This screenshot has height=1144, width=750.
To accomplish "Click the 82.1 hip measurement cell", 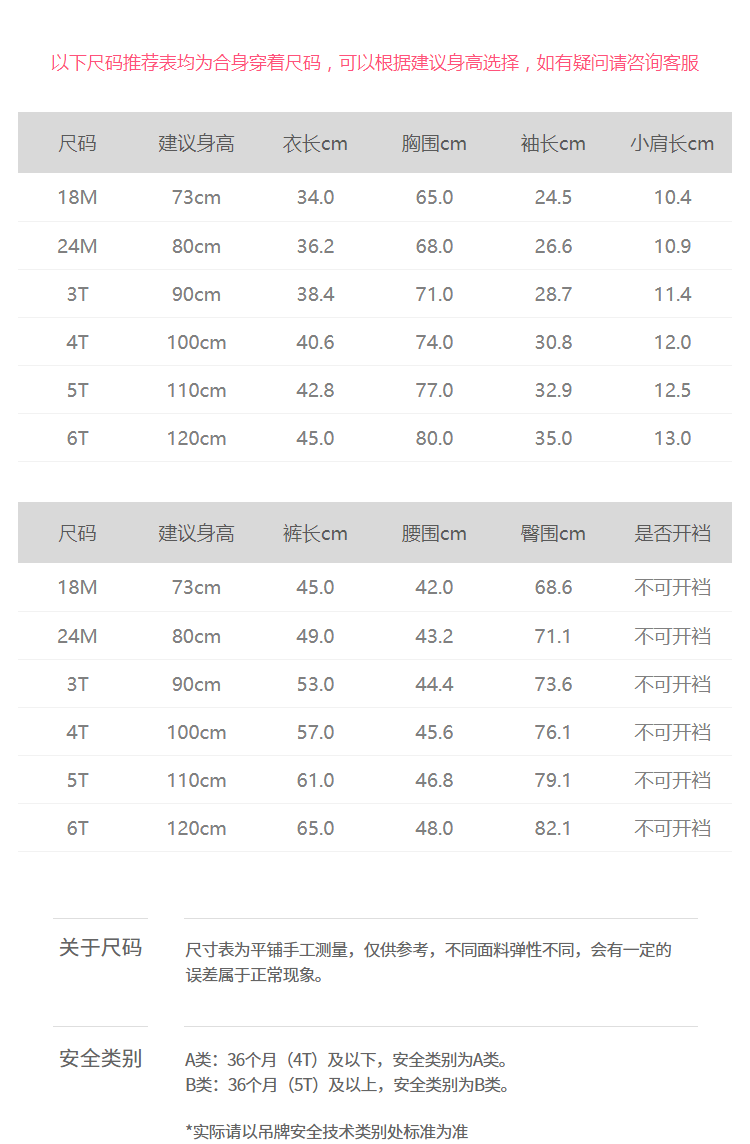I will 553,828.
